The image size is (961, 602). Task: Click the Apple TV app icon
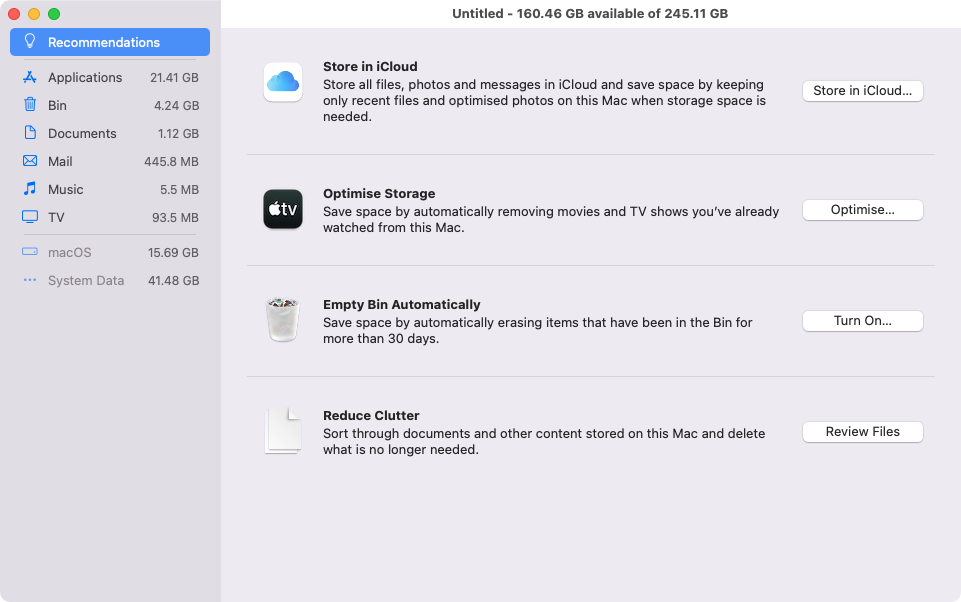pyautogui.click(x=283, y=209)
